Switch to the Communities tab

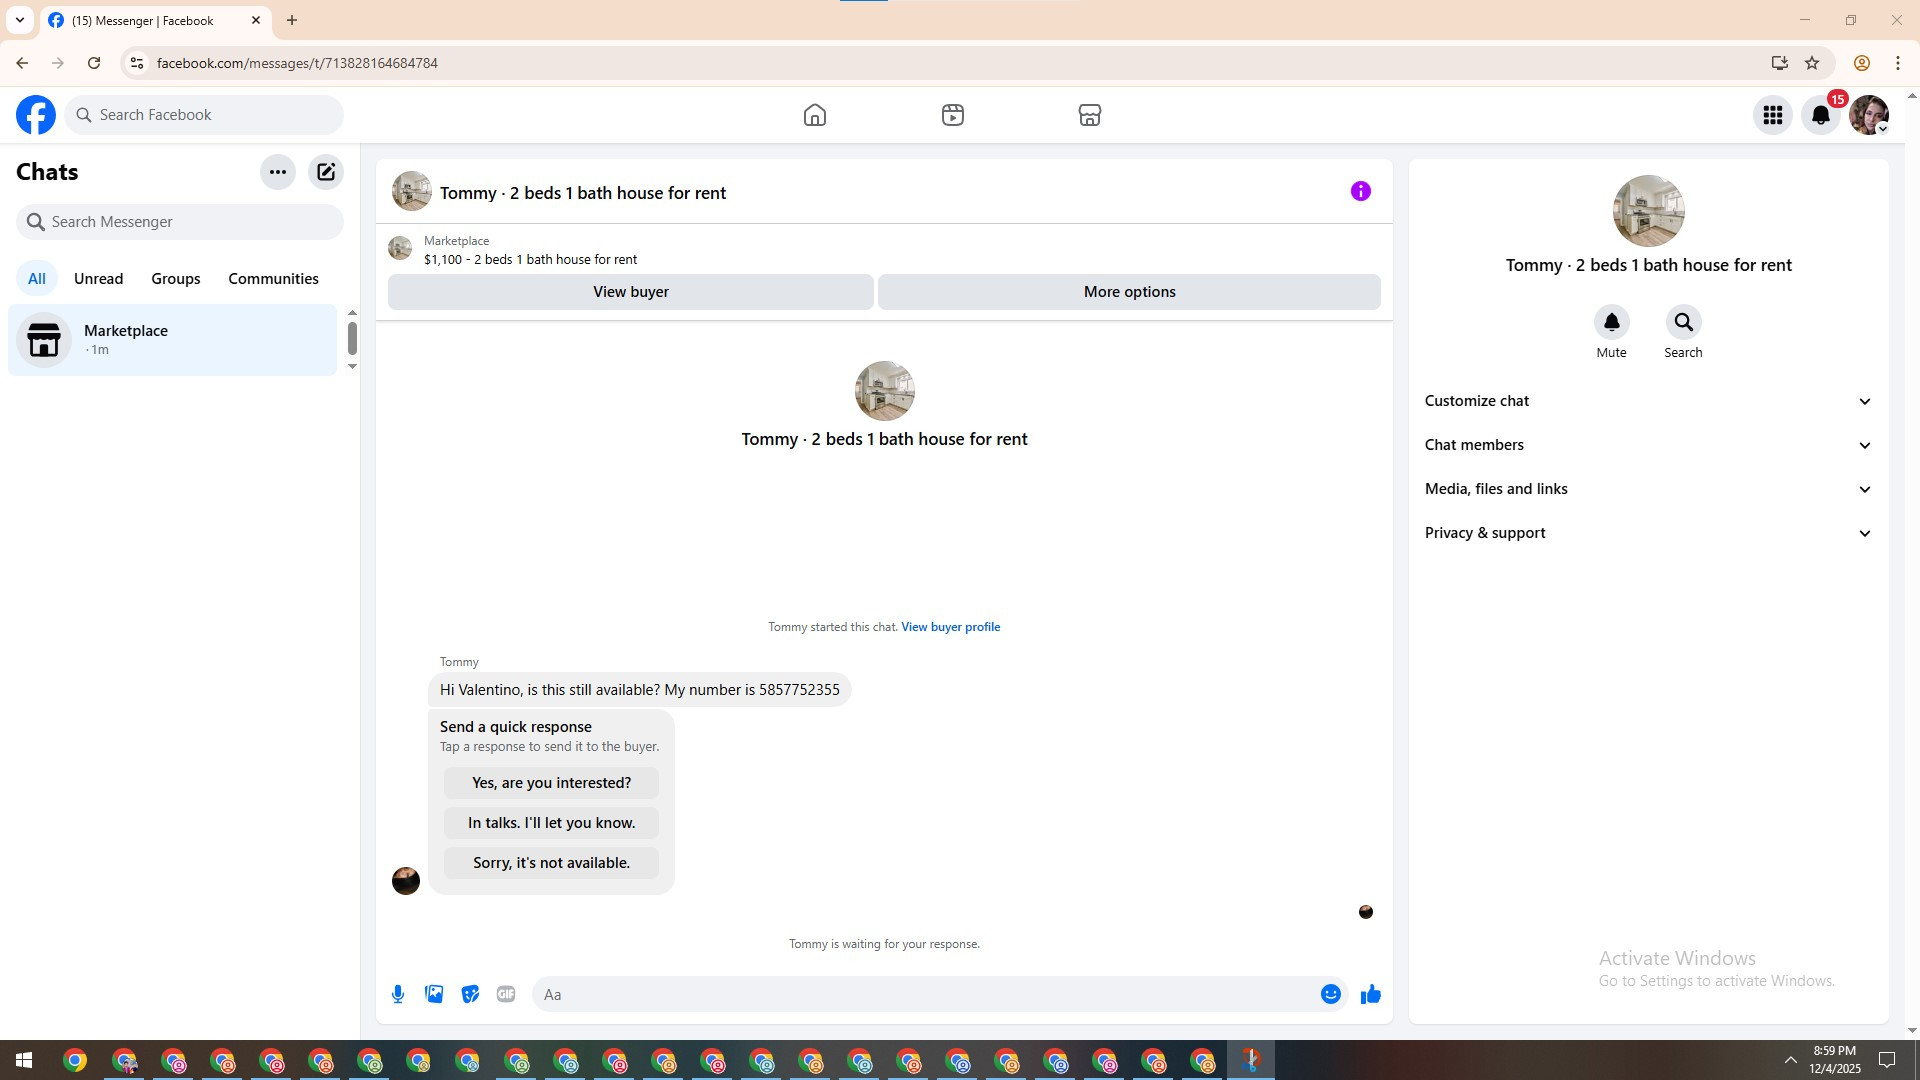[273, 279]
